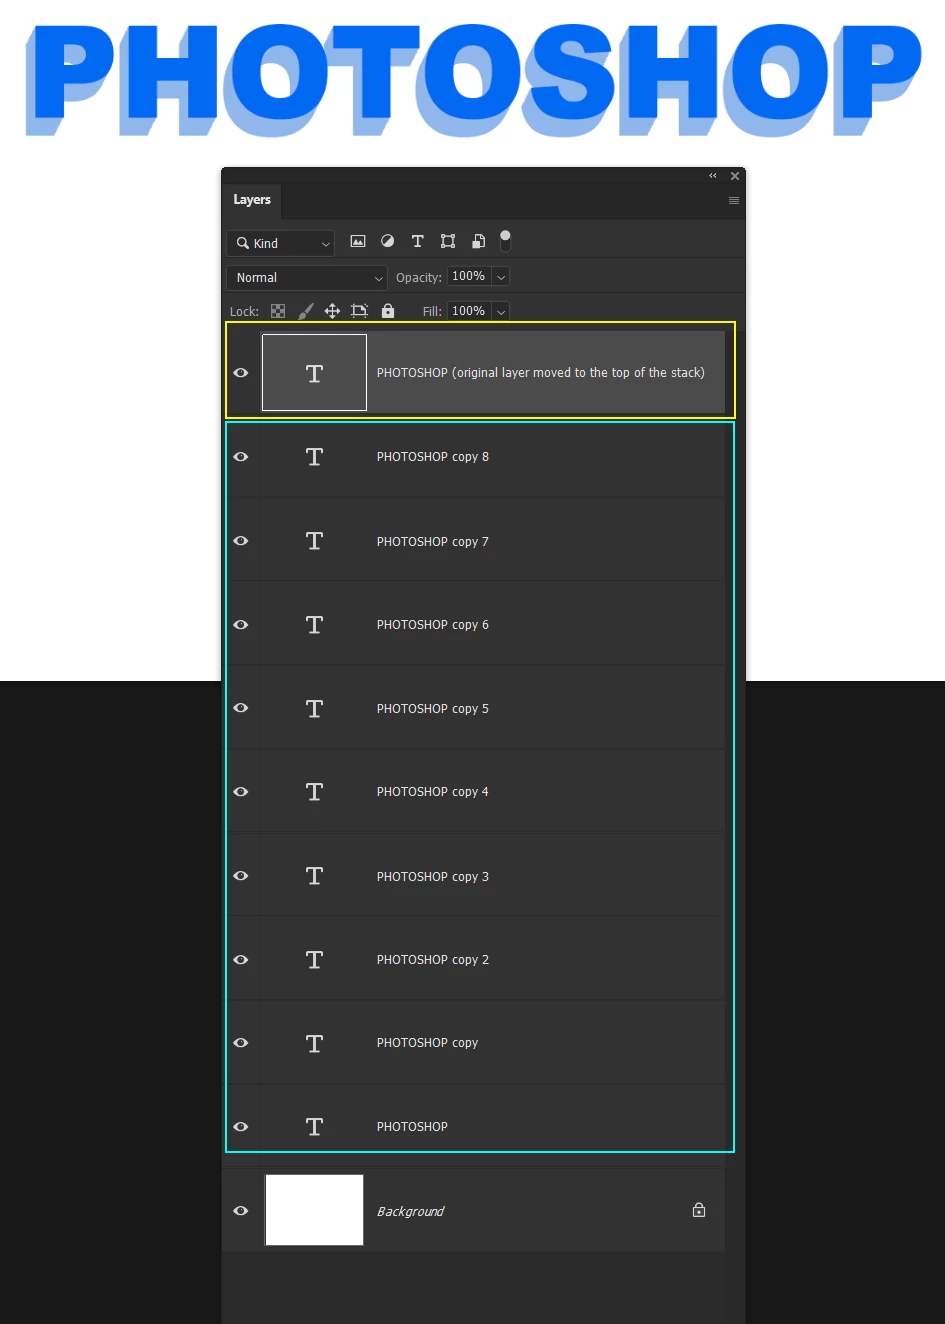Prevent artboard auto-nesting lock icon

coord(360,311)
